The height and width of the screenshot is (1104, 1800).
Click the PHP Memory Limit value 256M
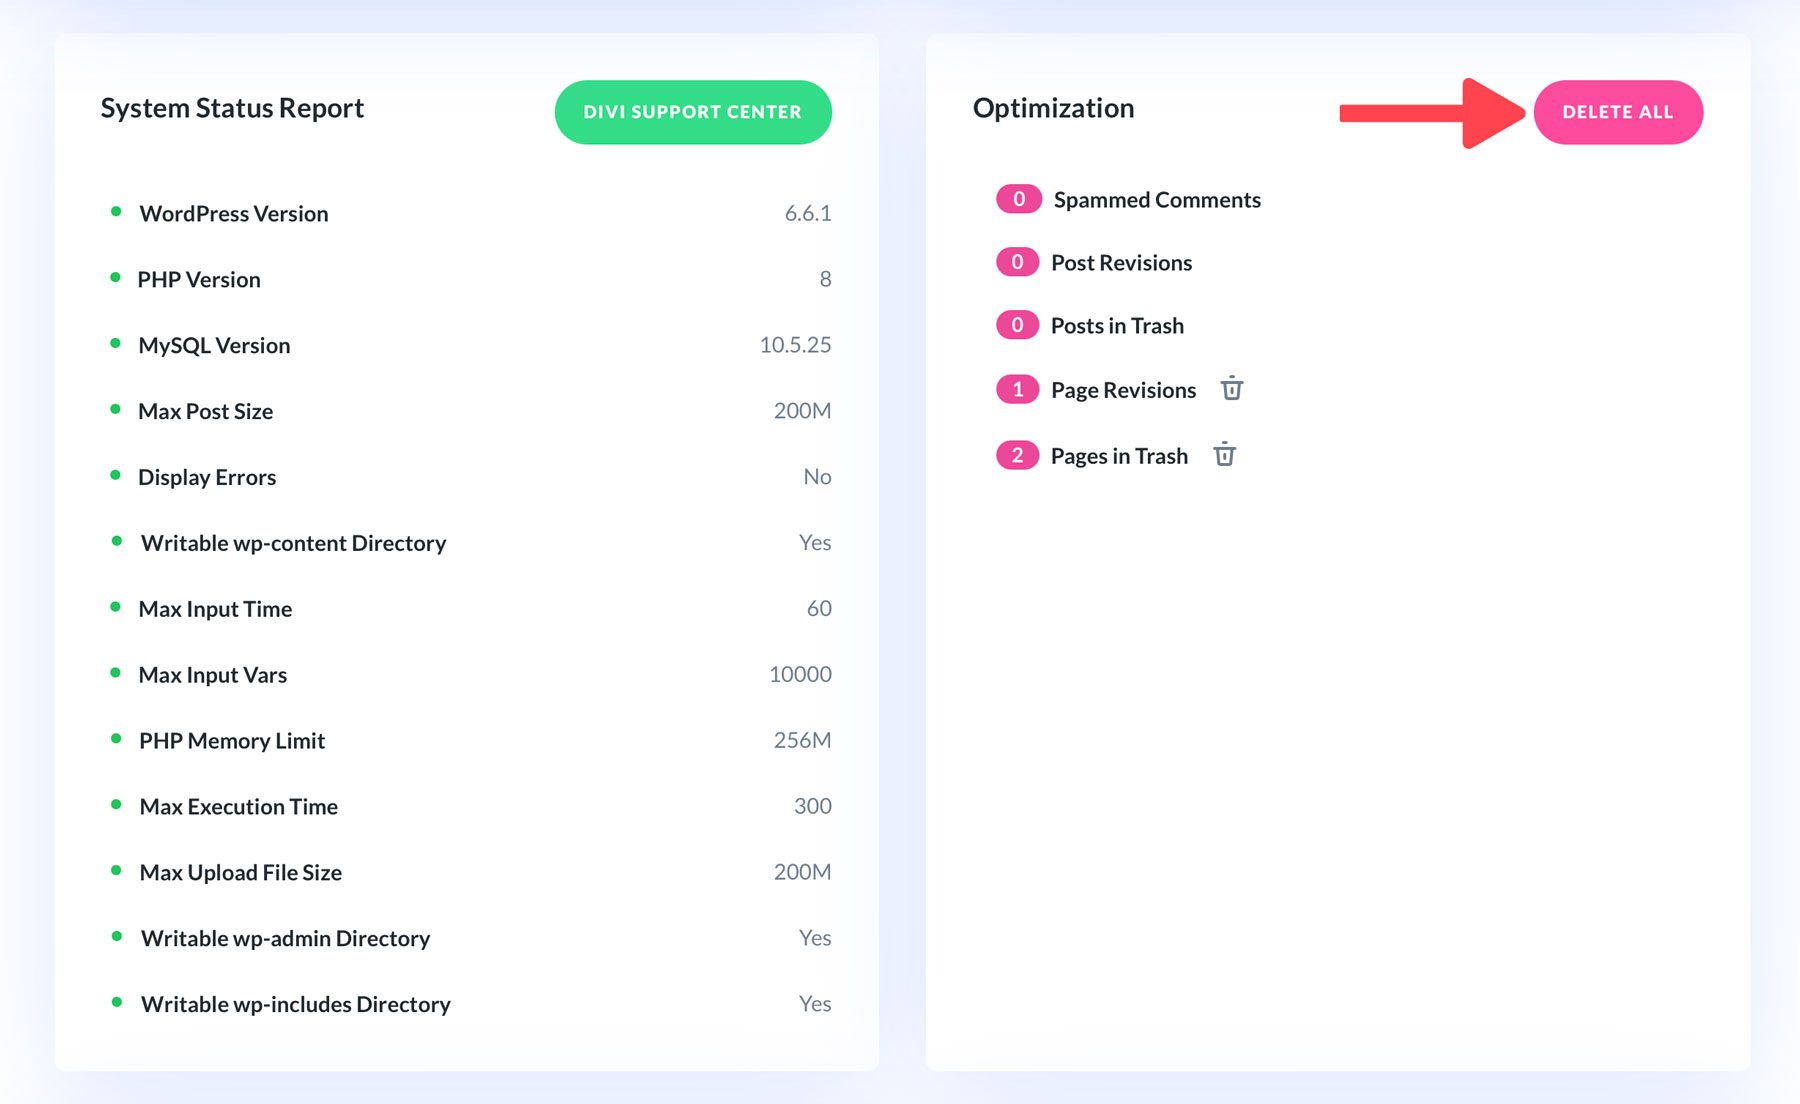click(802, 740)
